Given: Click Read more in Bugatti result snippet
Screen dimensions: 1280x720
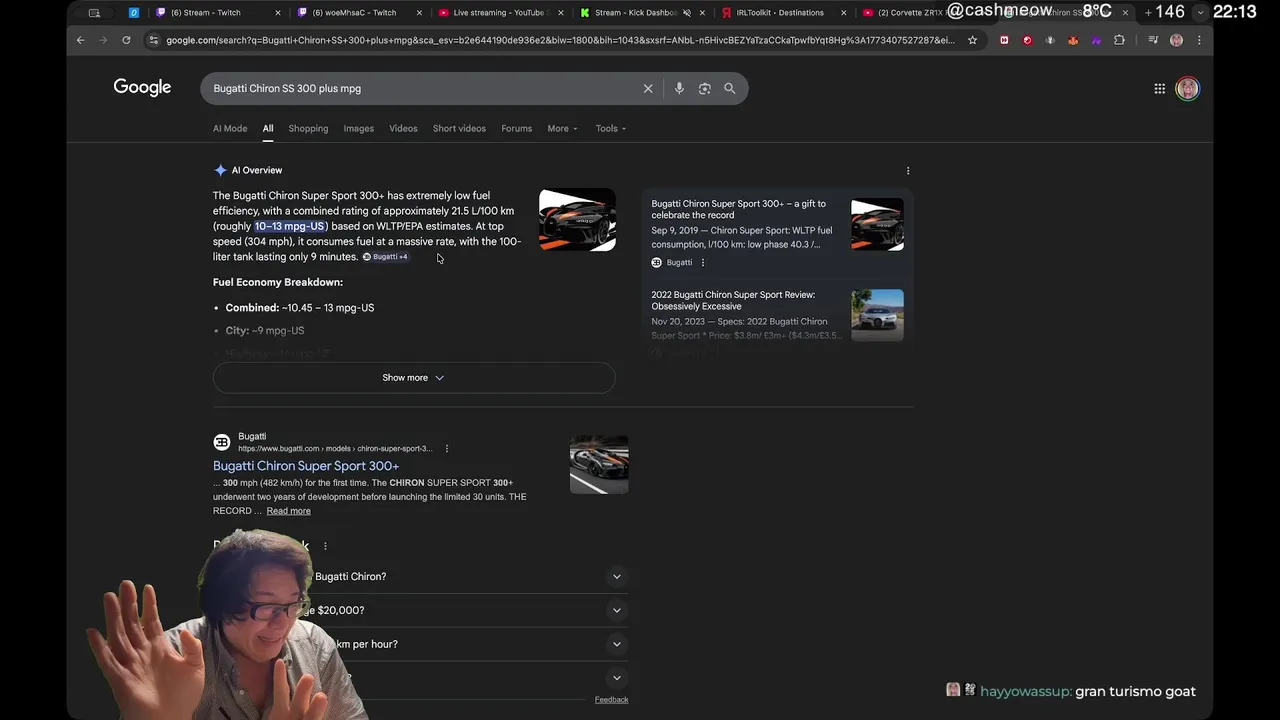Looking at the screenshot, I should point(288,511).
